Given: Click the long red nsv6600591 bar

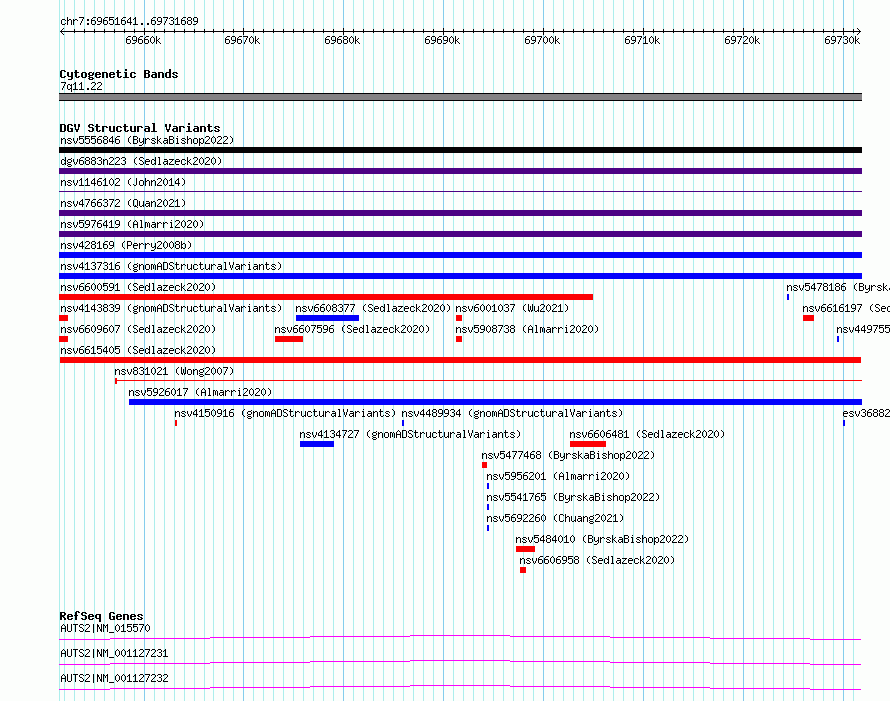Looking at the screenshot, I should [326, 297].
